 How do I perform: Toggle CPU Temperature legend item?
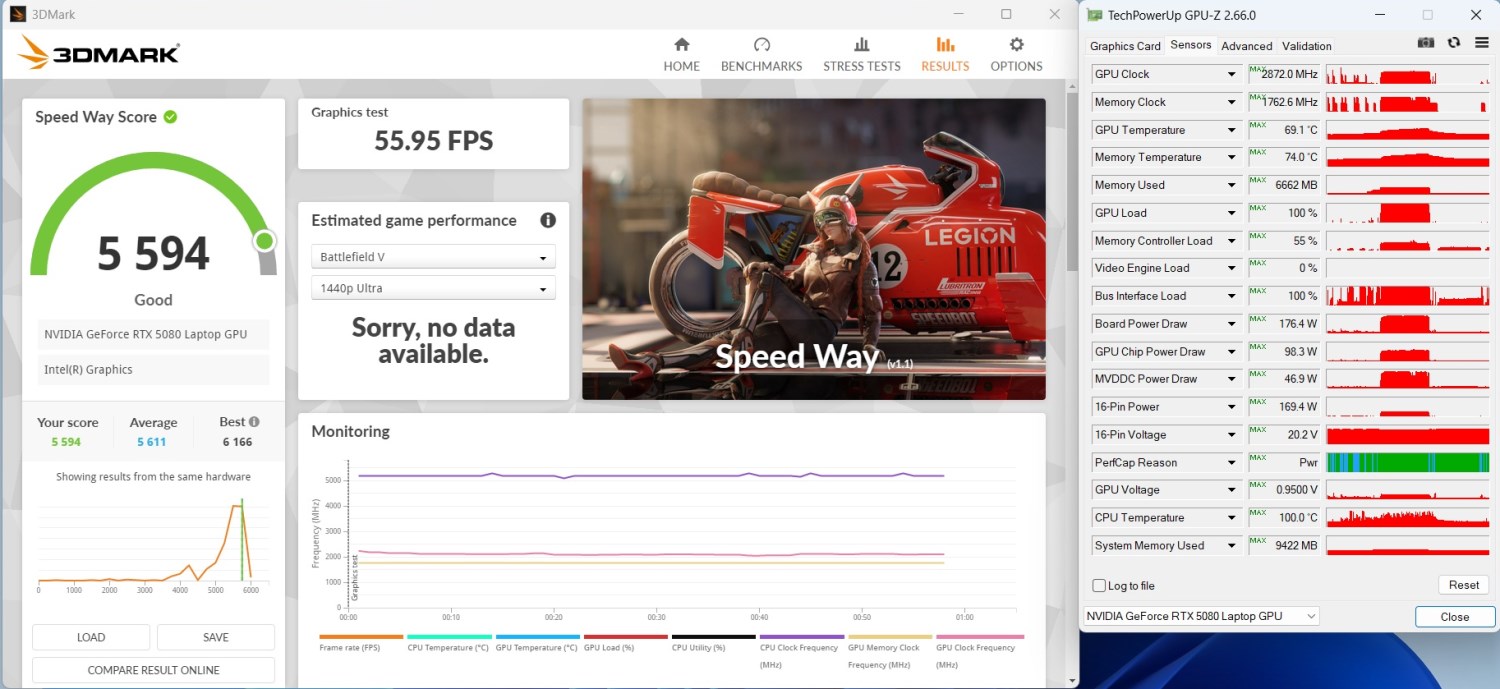[x=449, y=644]
